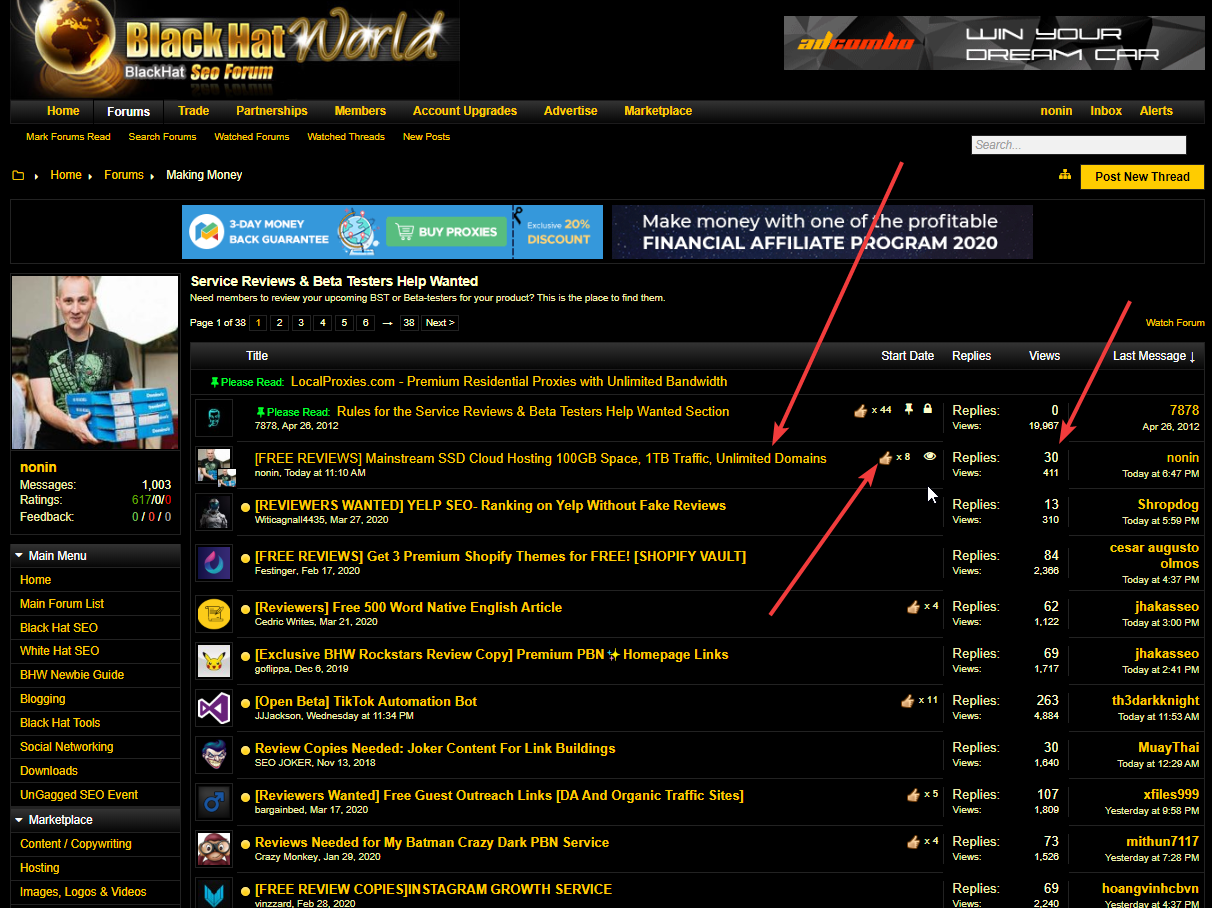This screenshot has height=908, width=1212.
Task: Collapse the Main Menu sidebar section
Action: [19, 556]
